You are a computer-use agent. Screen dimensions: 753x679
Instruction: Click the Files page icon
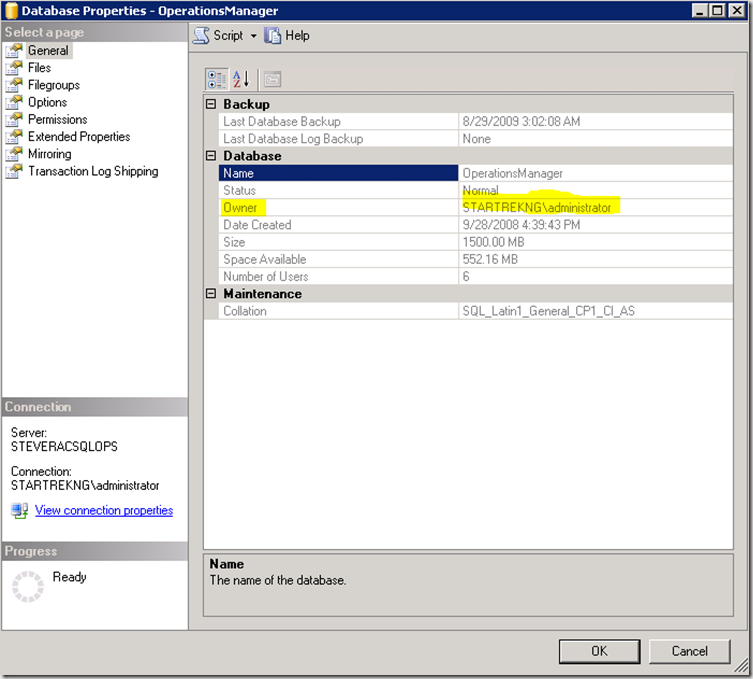click(x=14, y=68)
